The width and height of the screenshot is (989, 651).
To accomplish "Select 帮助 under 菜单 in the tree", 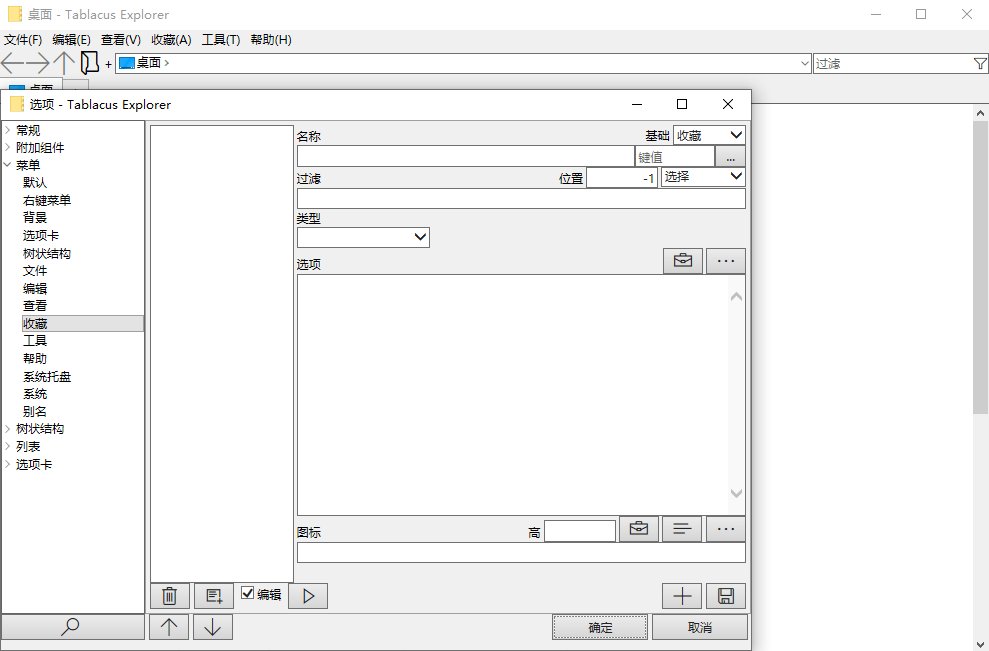I will [35, 358].
